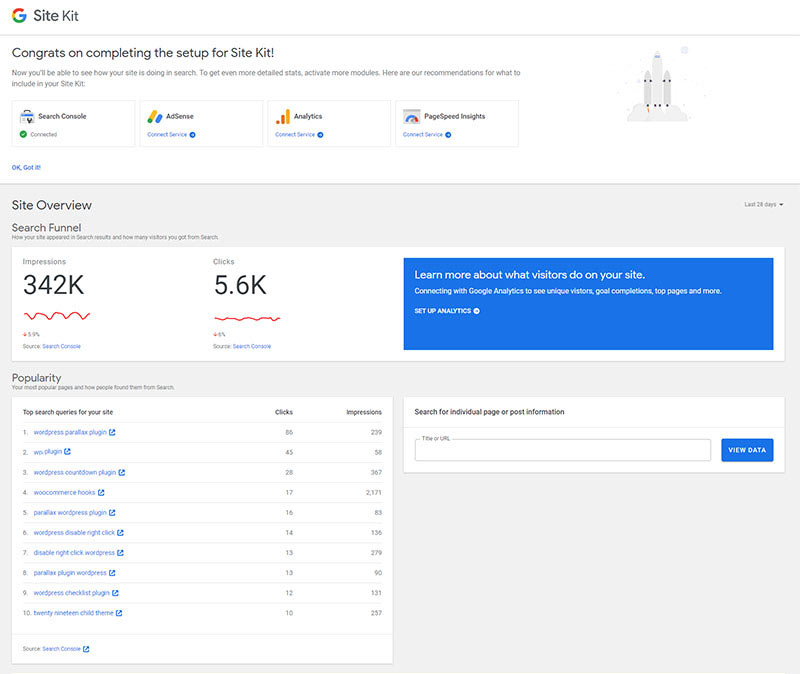This screenshot has width=800, height=674.
Task: Open the wordpress countdown plugin query link
Action: pos(75,473)
